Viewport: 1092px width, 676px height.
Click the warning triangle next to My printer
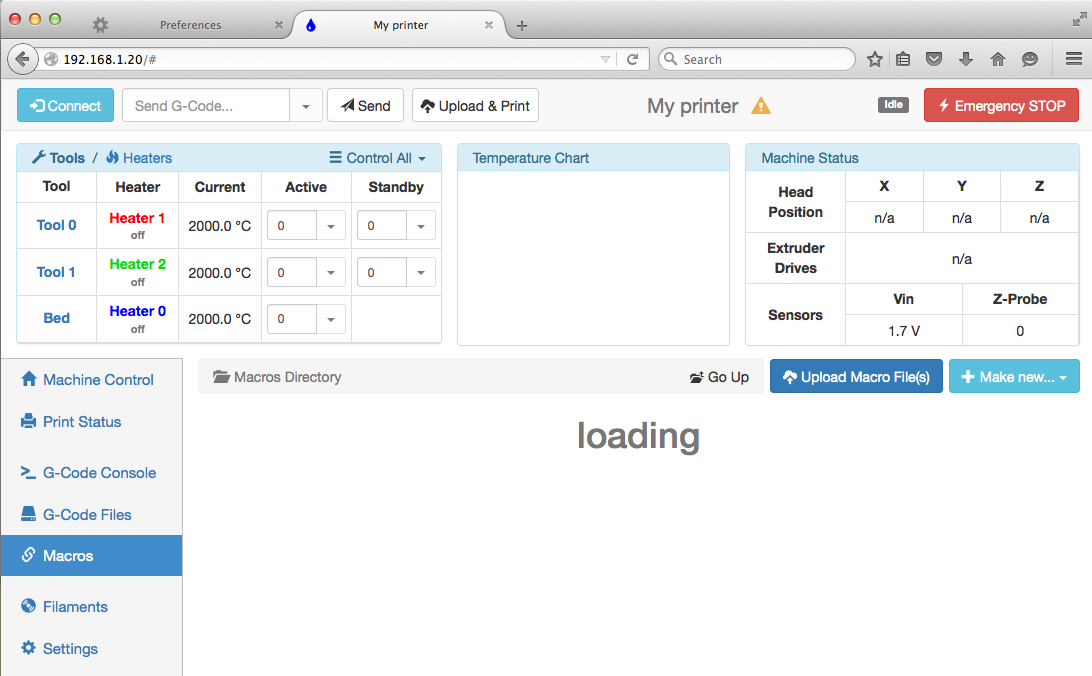(x=761, y=106)
